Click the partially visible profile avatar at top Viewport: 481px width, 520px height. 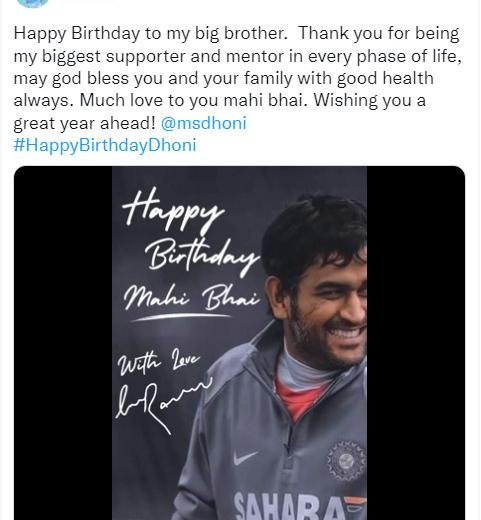click(x=32, y=3)
